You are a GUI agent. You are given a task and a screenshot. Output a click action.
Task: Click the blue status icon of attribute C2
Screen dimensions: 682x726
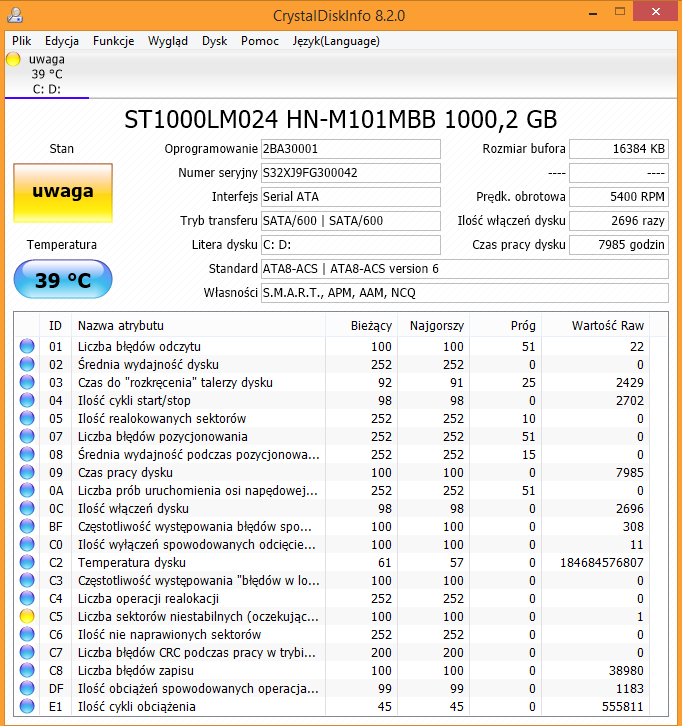click(27, 563)
